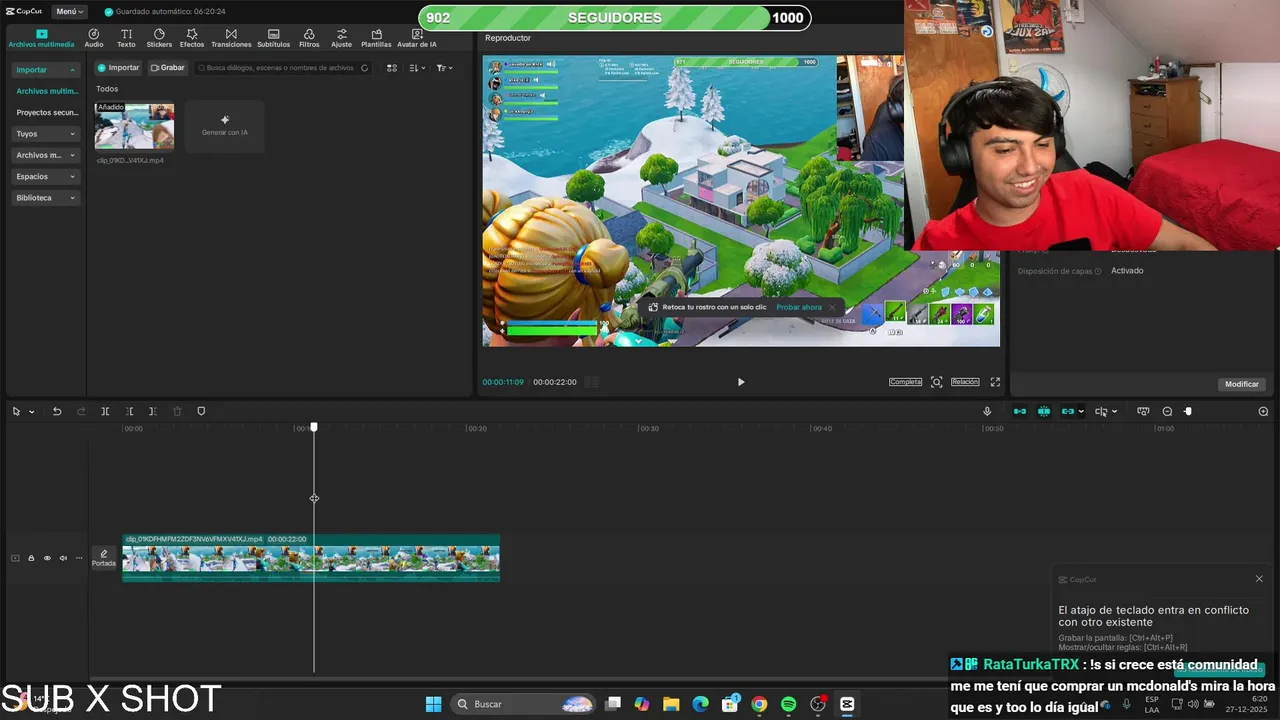
Task: Open preview axis dropdown arrow
Action: [x=1114, y=412]
